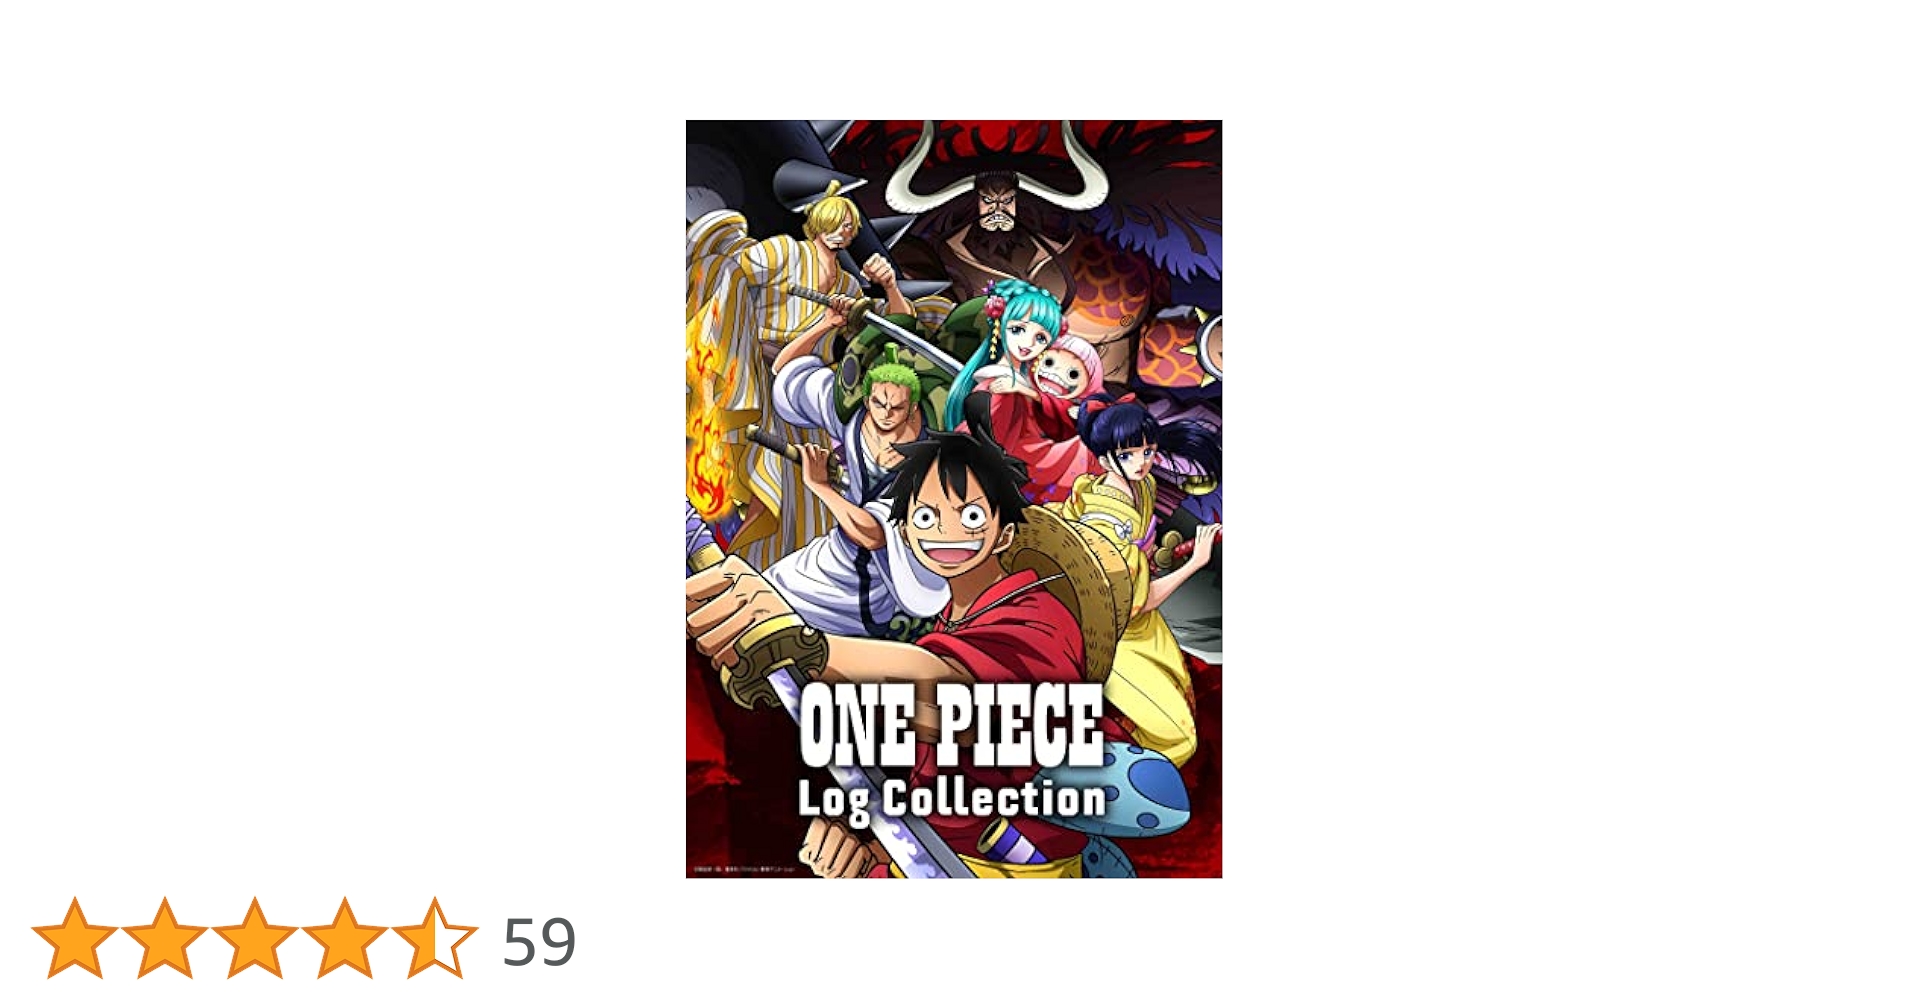Open the 59 reviews count
This screenshot has width=1910, height=1000.
click(539, 942)
